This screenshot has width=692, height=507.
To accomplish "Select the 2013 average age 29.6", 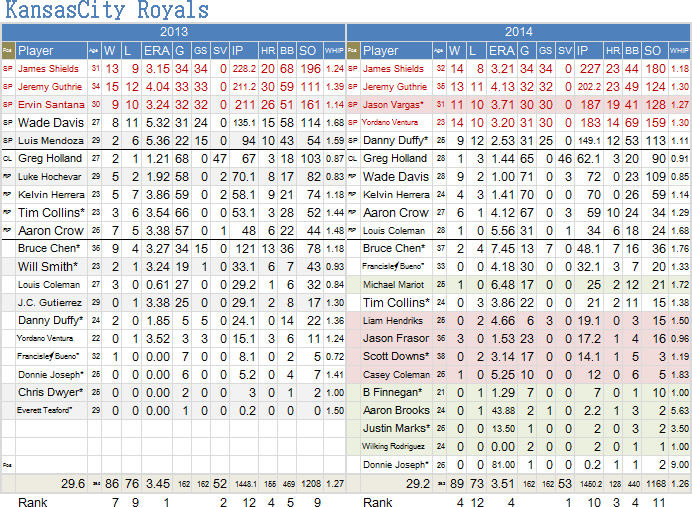I will (x=73, y=484).
